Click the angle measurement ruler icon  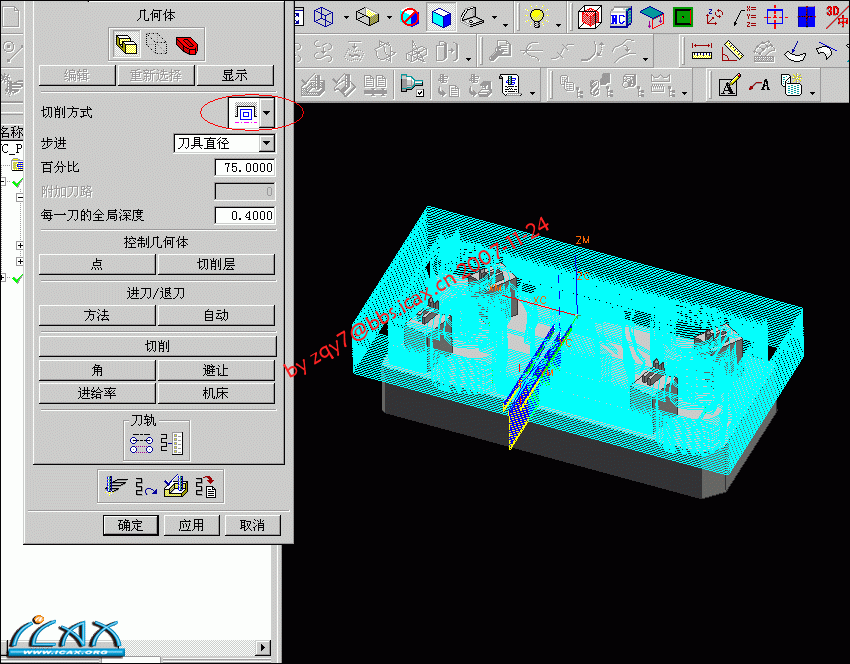[732, 52]
